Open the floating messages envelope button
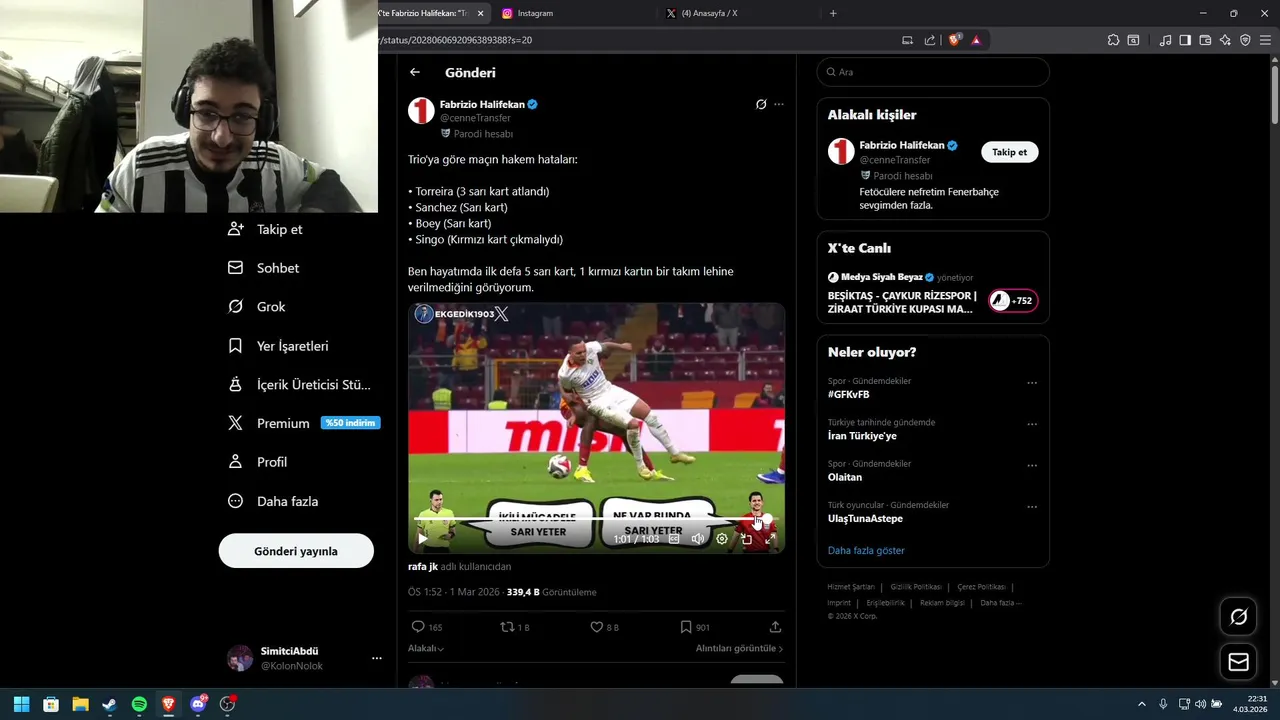 coord(1239,662)
